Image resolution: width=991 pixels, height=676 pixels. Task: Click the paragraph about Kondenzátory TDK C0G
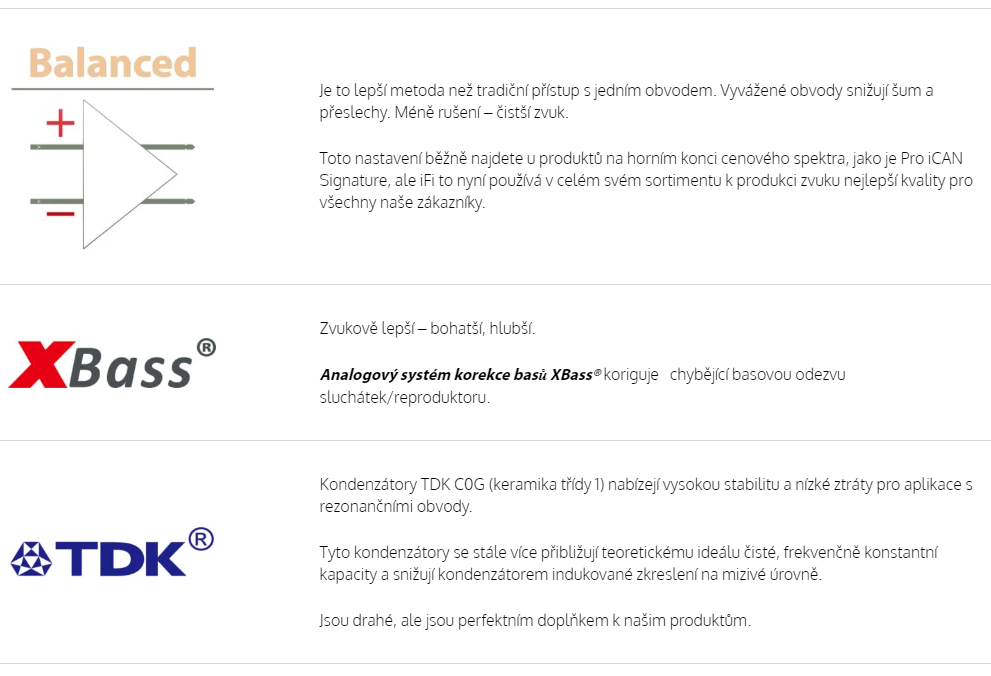click(646, 495)
